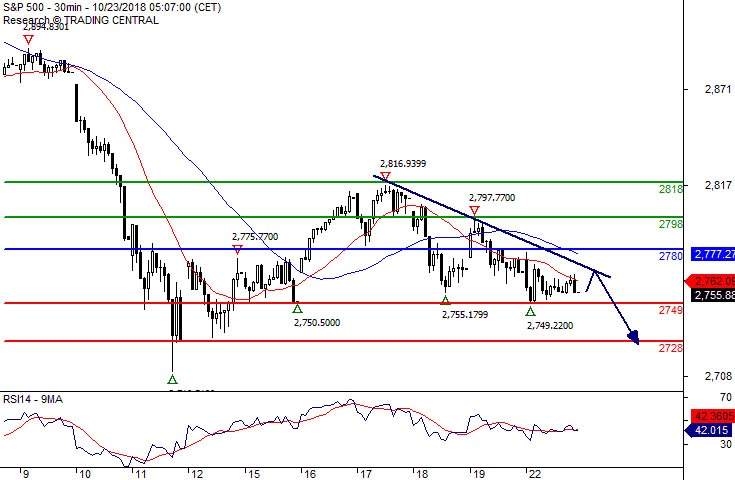Select the 2,816.9399 high price label
This screenshot has width=735, height=480.
[403, 164]
